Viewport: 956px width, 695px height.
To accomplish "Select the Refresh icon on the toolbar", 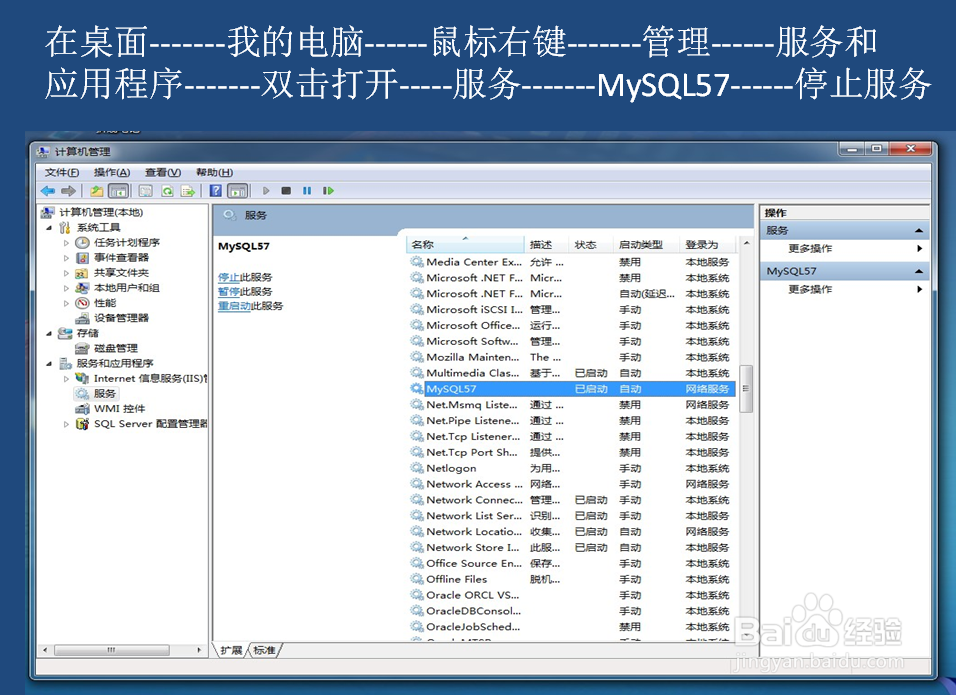I will coord(167,190).
